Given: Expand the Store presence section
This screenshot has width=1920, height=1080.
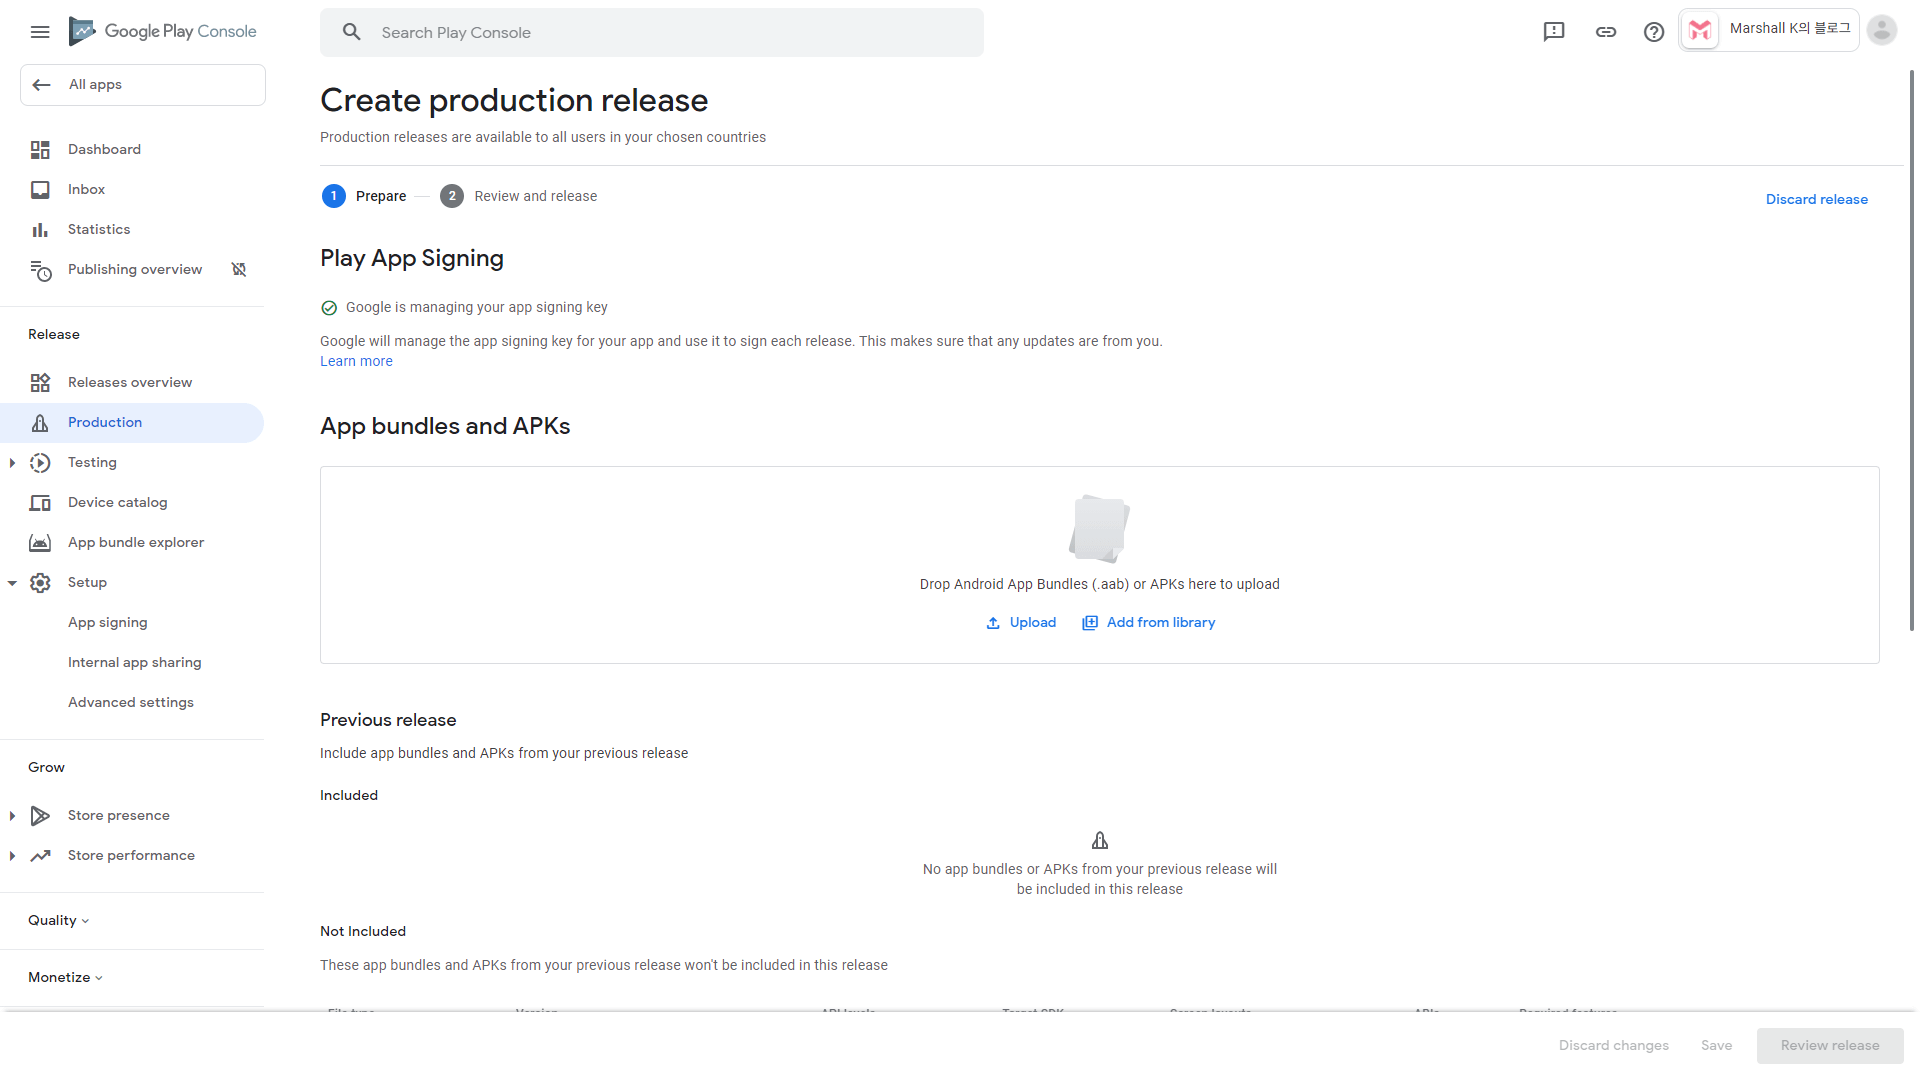Looking at the screenshot, I should (x=12, y=816).
